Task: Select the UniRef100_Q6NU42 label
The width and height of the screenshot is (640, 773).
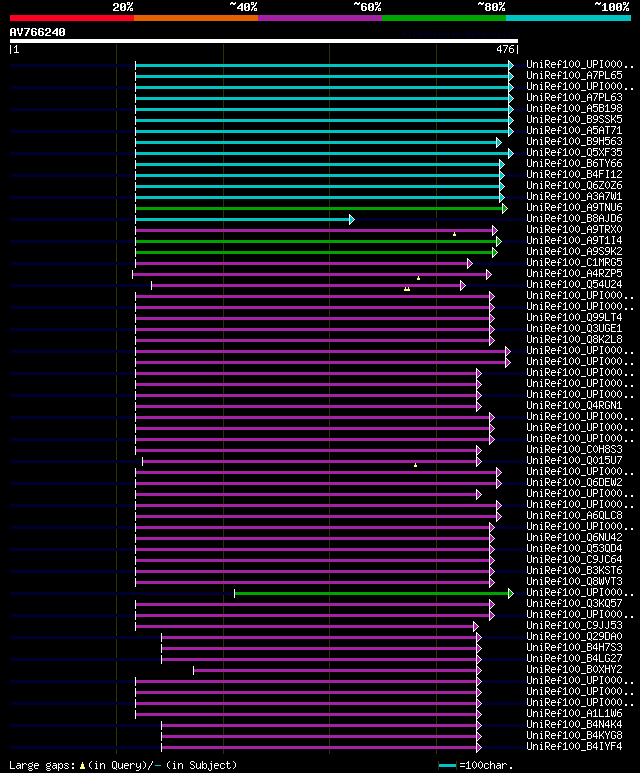Action: pyautogui.click(x=574, y=538)
